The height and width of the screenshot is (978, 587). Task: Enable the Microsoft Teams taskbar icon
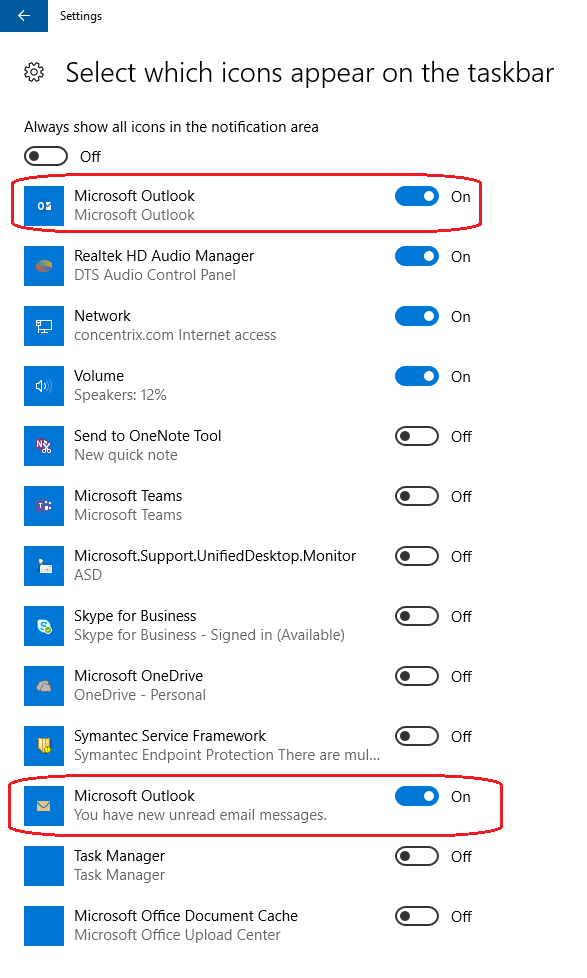pos(417,496)
